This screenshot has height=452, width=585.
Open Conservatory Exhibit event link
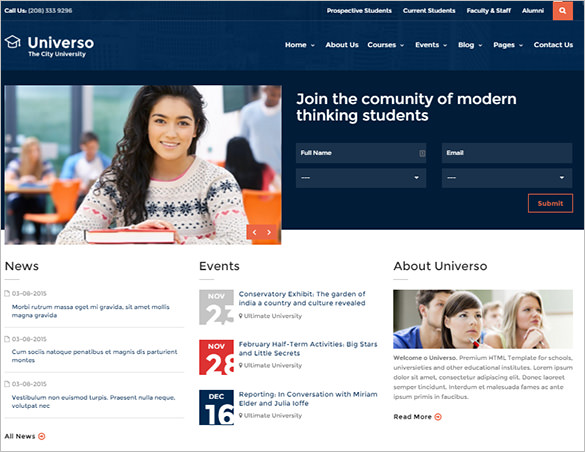click(x=302, y=298)
